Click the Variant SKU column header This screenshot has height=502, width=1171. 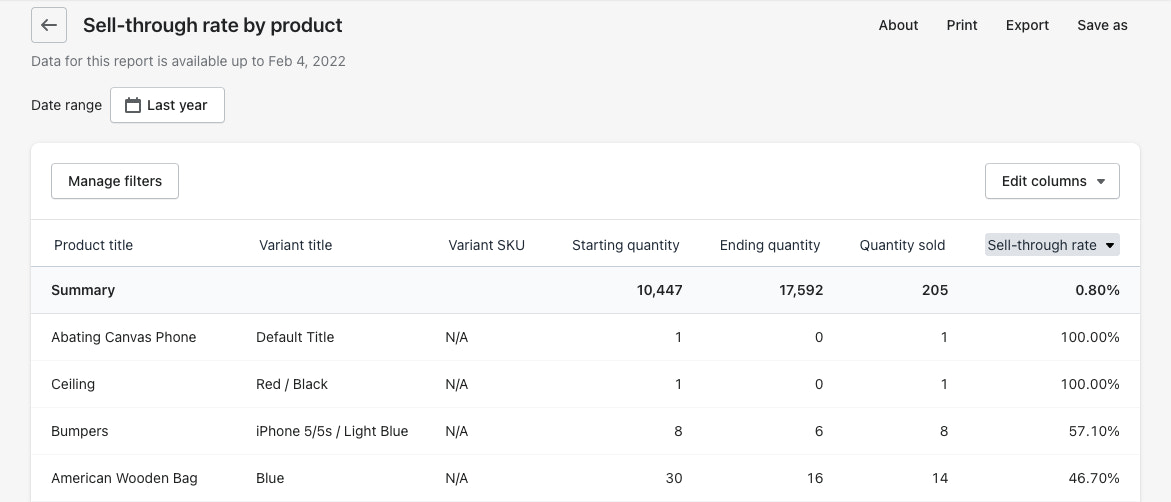[x=486, y=245]
